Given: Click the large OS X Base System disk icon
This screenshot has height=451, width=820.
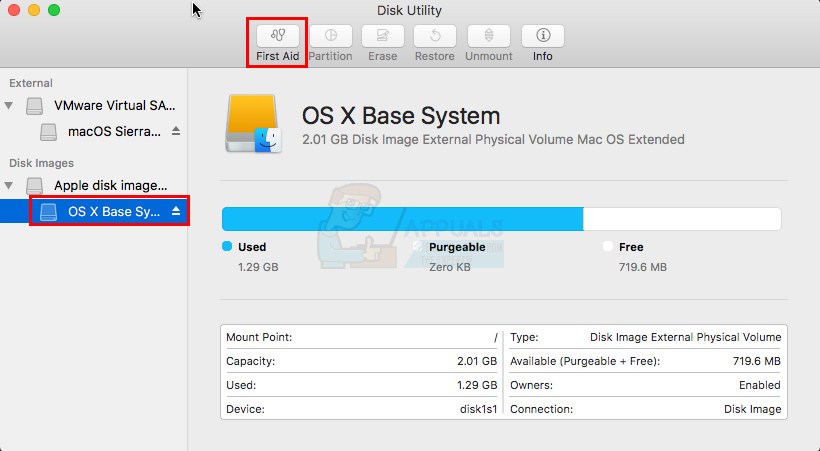Looking at the screenshot, I should click(254, 126).
